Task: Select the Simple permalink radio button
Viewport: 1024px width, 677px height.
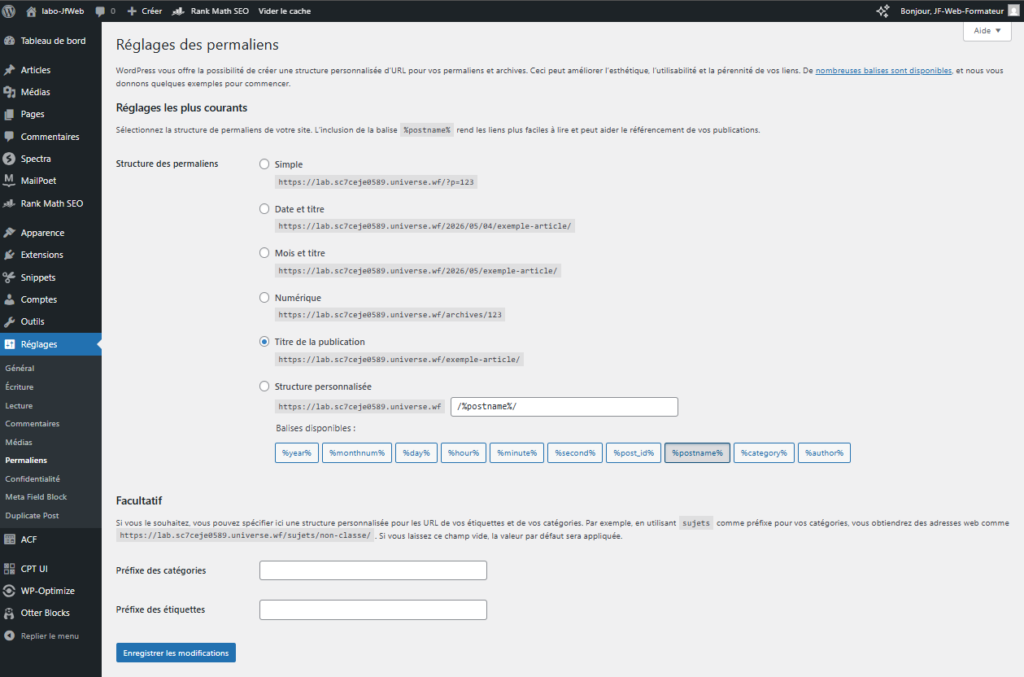Action: [x=264, y=164]
